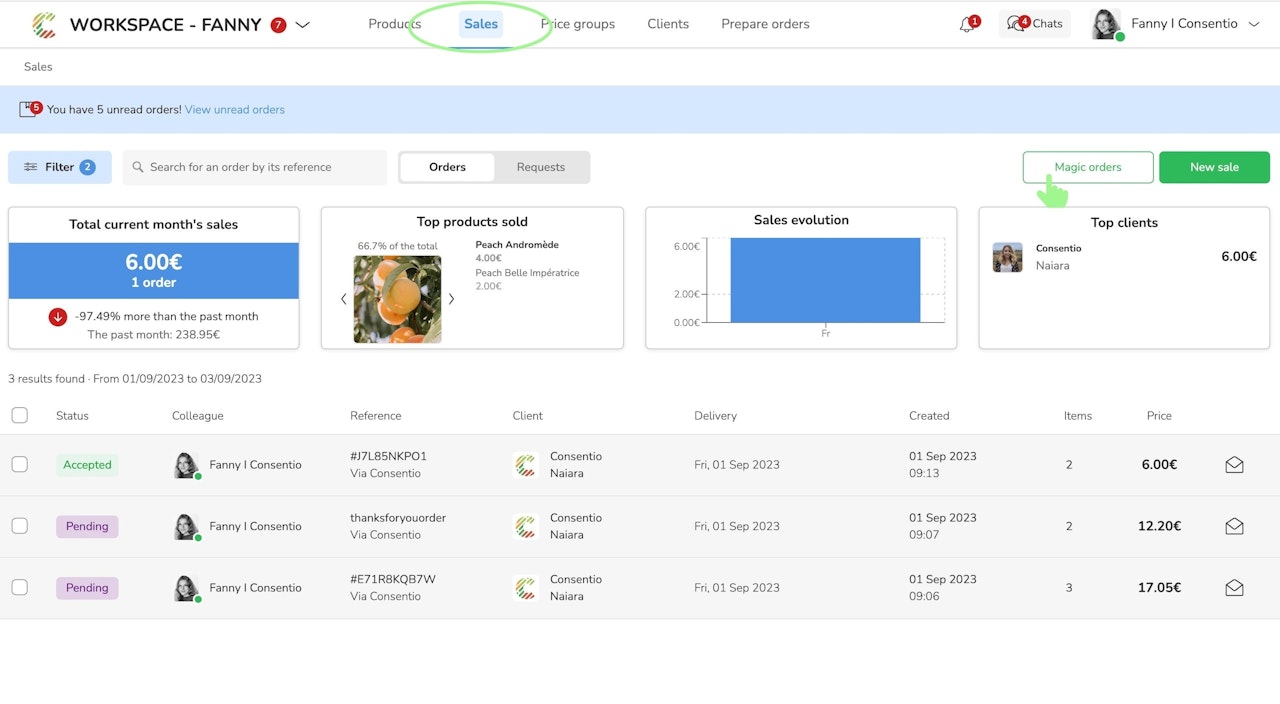Show previous top product with left arrow
The image size is (1280, 704).
(343, 299)
